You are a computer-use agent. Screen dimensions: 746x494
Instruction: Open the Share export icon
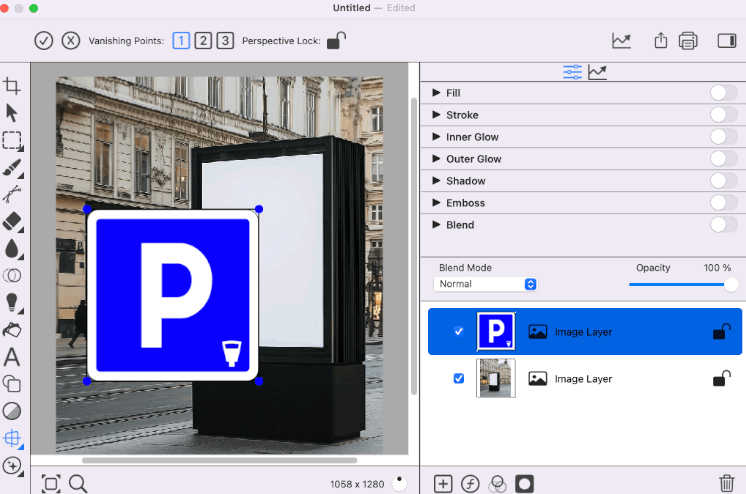point(660,41)
